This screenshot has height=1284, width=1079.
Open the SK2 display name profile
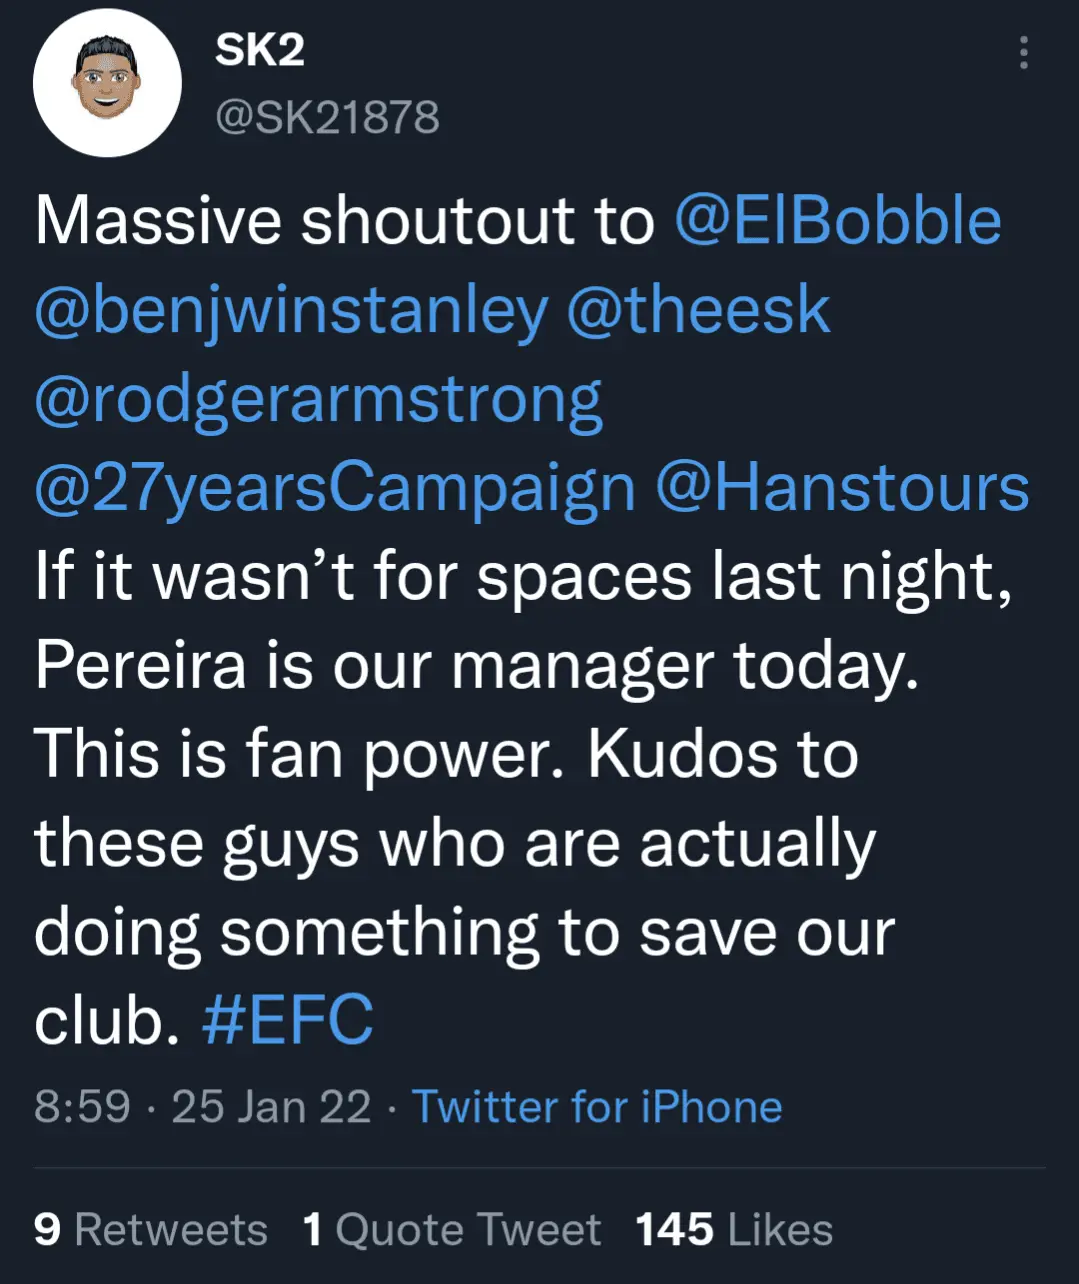pos(259,50)
